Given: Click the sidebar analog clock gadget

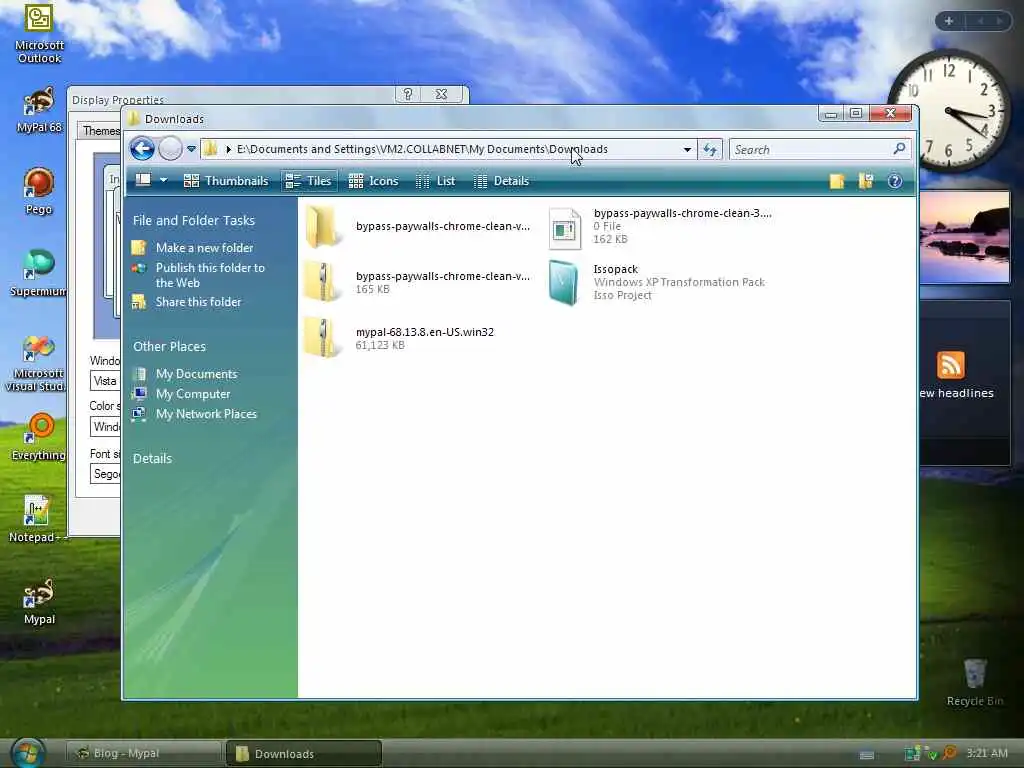Looking at the screenshot, I should coord(948,111).
